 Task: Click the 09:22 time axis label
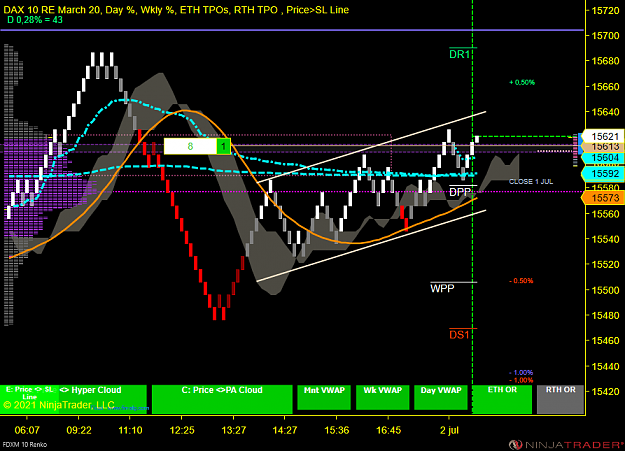pyautogui.click(x=79, y=430)
